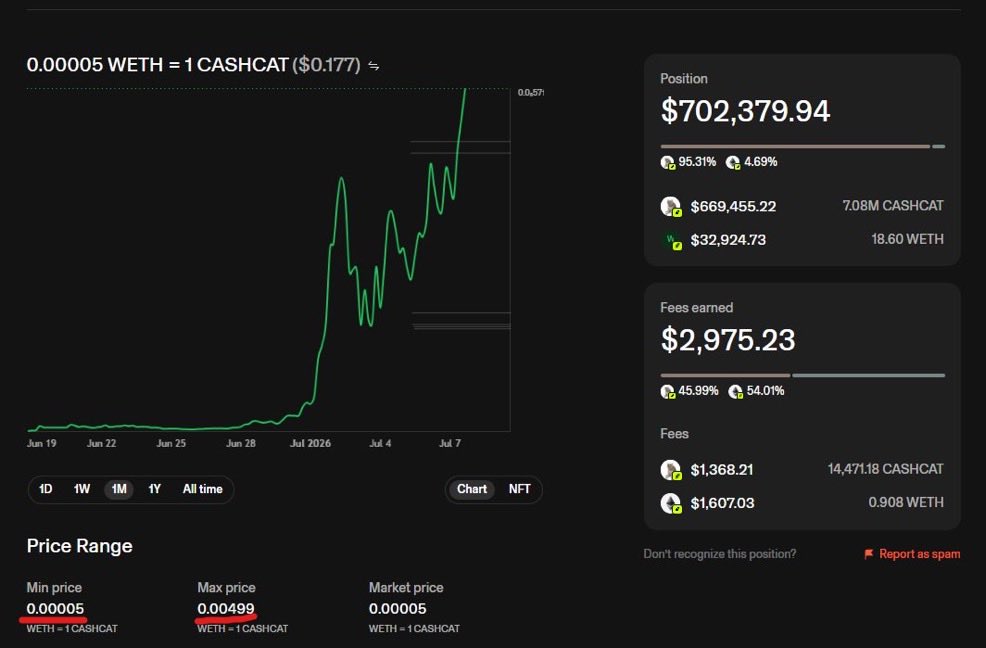Click the position allocation progress bar
Image resolution: width=986 pixels, height=648 pixels.
point(802,146)
